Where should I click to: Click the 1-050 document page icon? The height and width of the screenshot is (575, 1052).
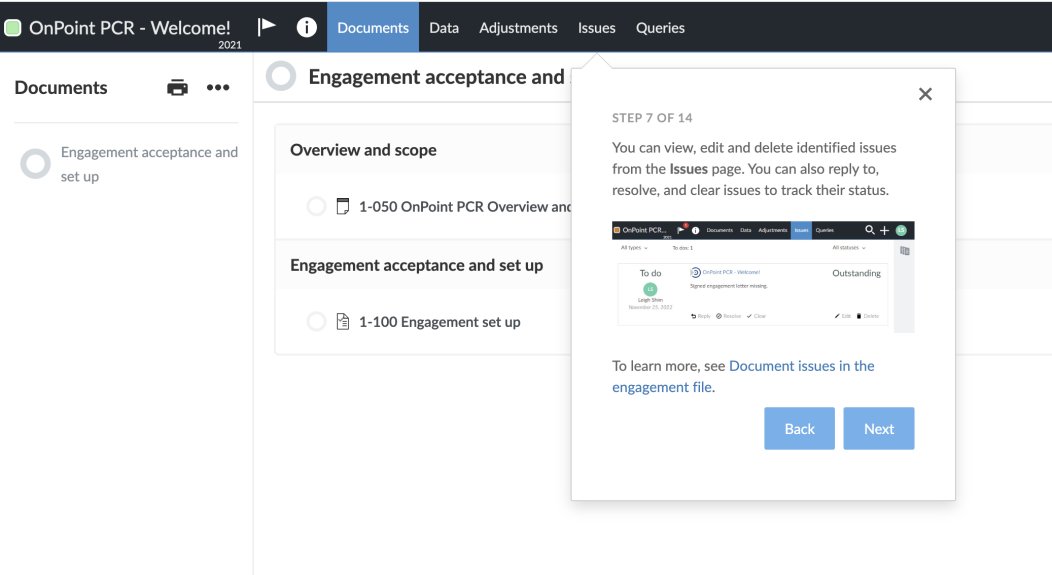[x=343, y=207]
